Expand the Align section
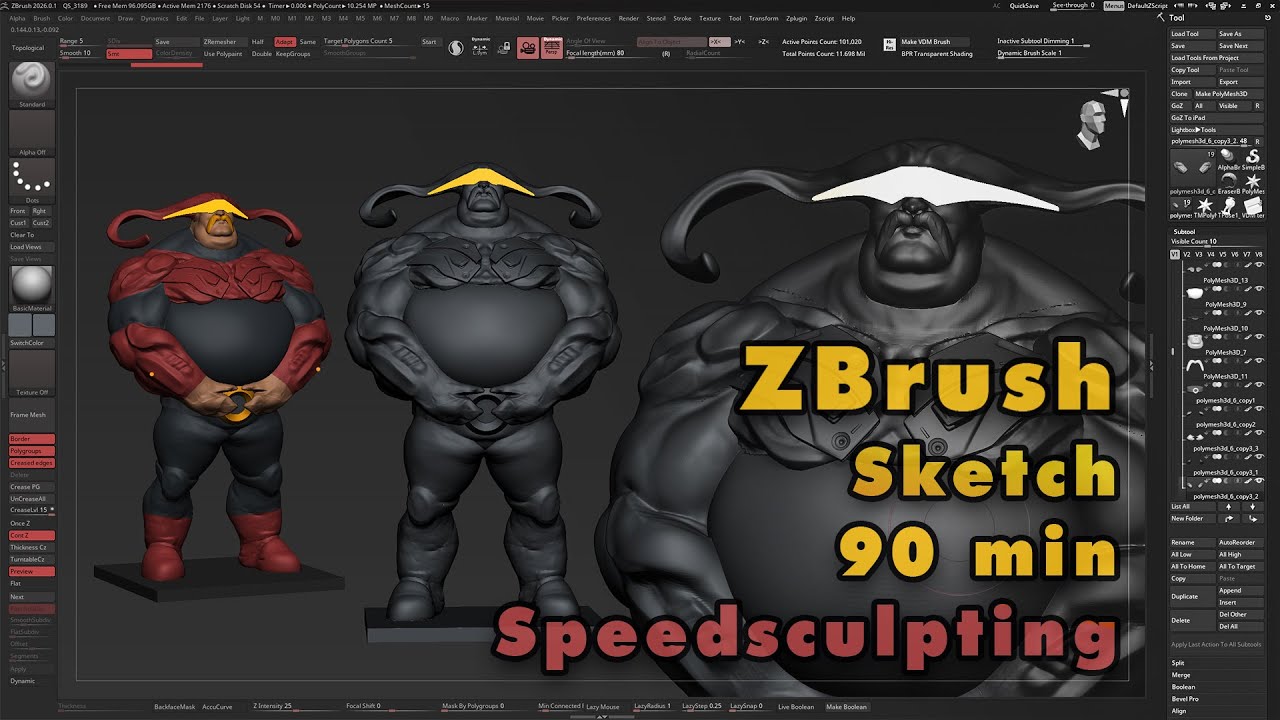This screenshot has width=1280, height=720. (x=1179, y=711)
